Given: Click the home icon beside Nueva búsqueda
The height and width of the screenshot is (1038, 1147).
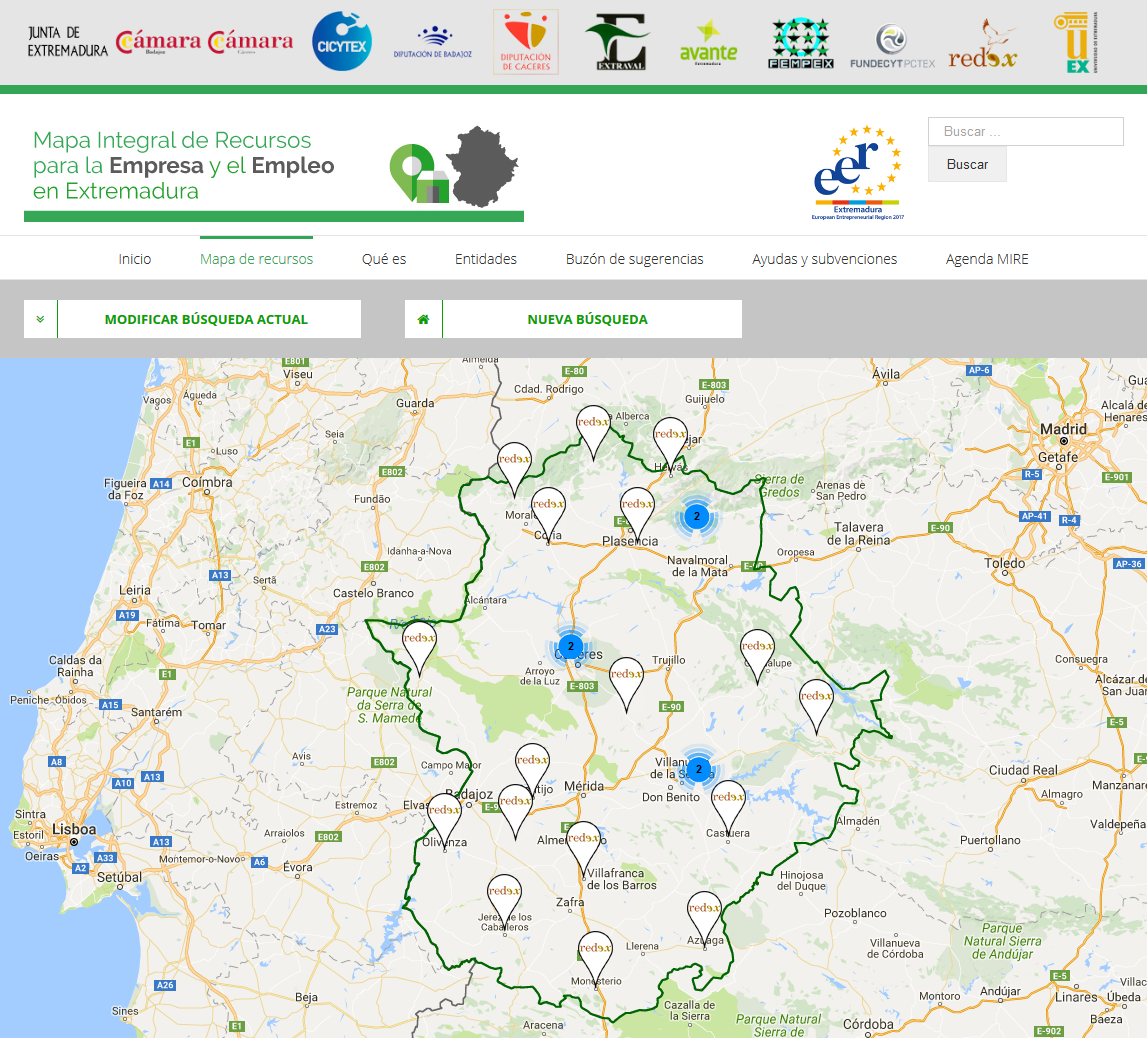Looking at the screenshot, I should (x=423, y=319).
